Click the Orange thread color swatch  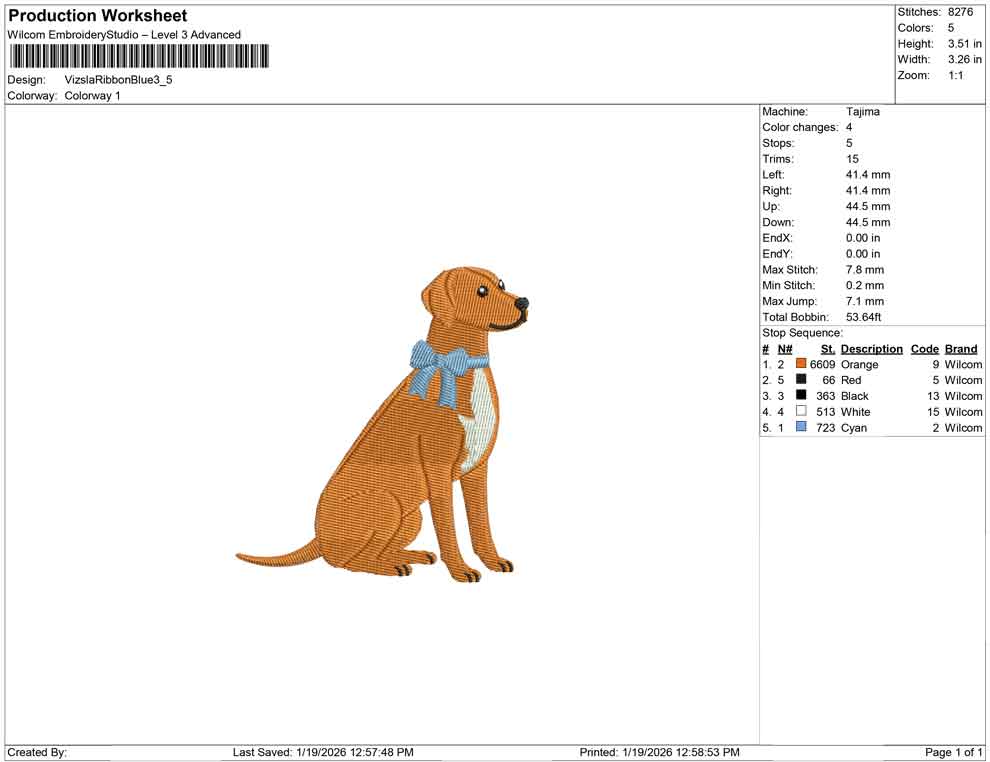click(800, 364)
